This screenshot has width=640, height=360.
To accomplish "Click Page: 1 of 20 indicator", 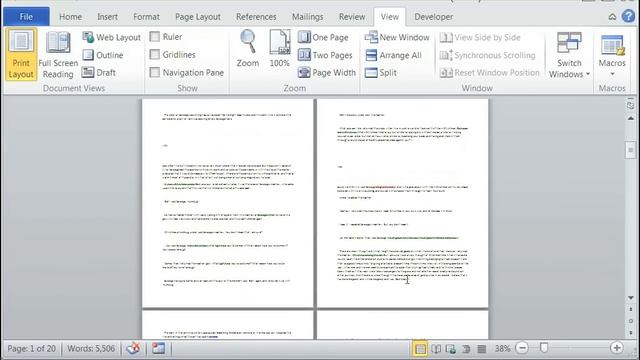I will (x=31, y=349).
